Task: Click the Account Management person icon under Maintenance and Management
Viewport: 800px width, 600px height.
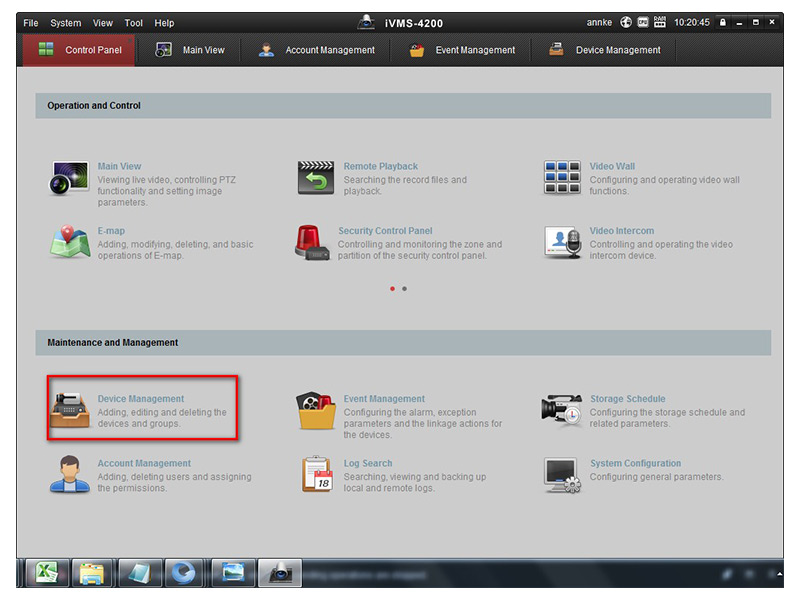Action: pos(70,474)
